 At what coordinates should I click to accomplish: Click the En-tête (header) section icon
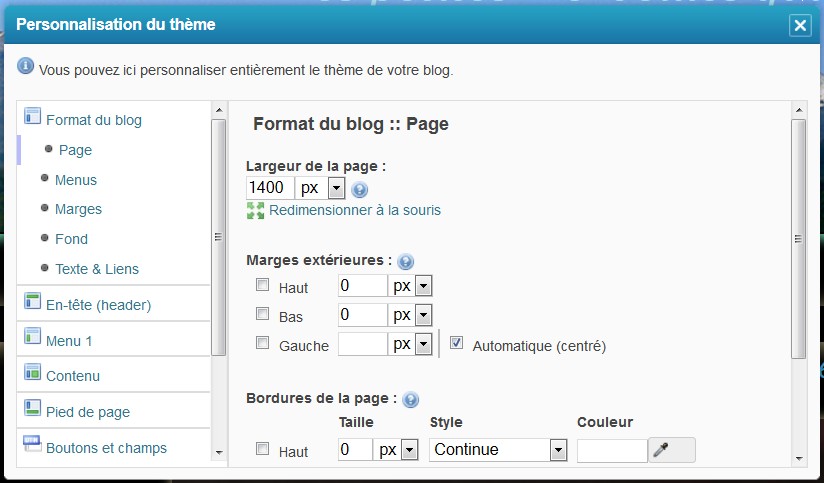click(x=32, y=304)
